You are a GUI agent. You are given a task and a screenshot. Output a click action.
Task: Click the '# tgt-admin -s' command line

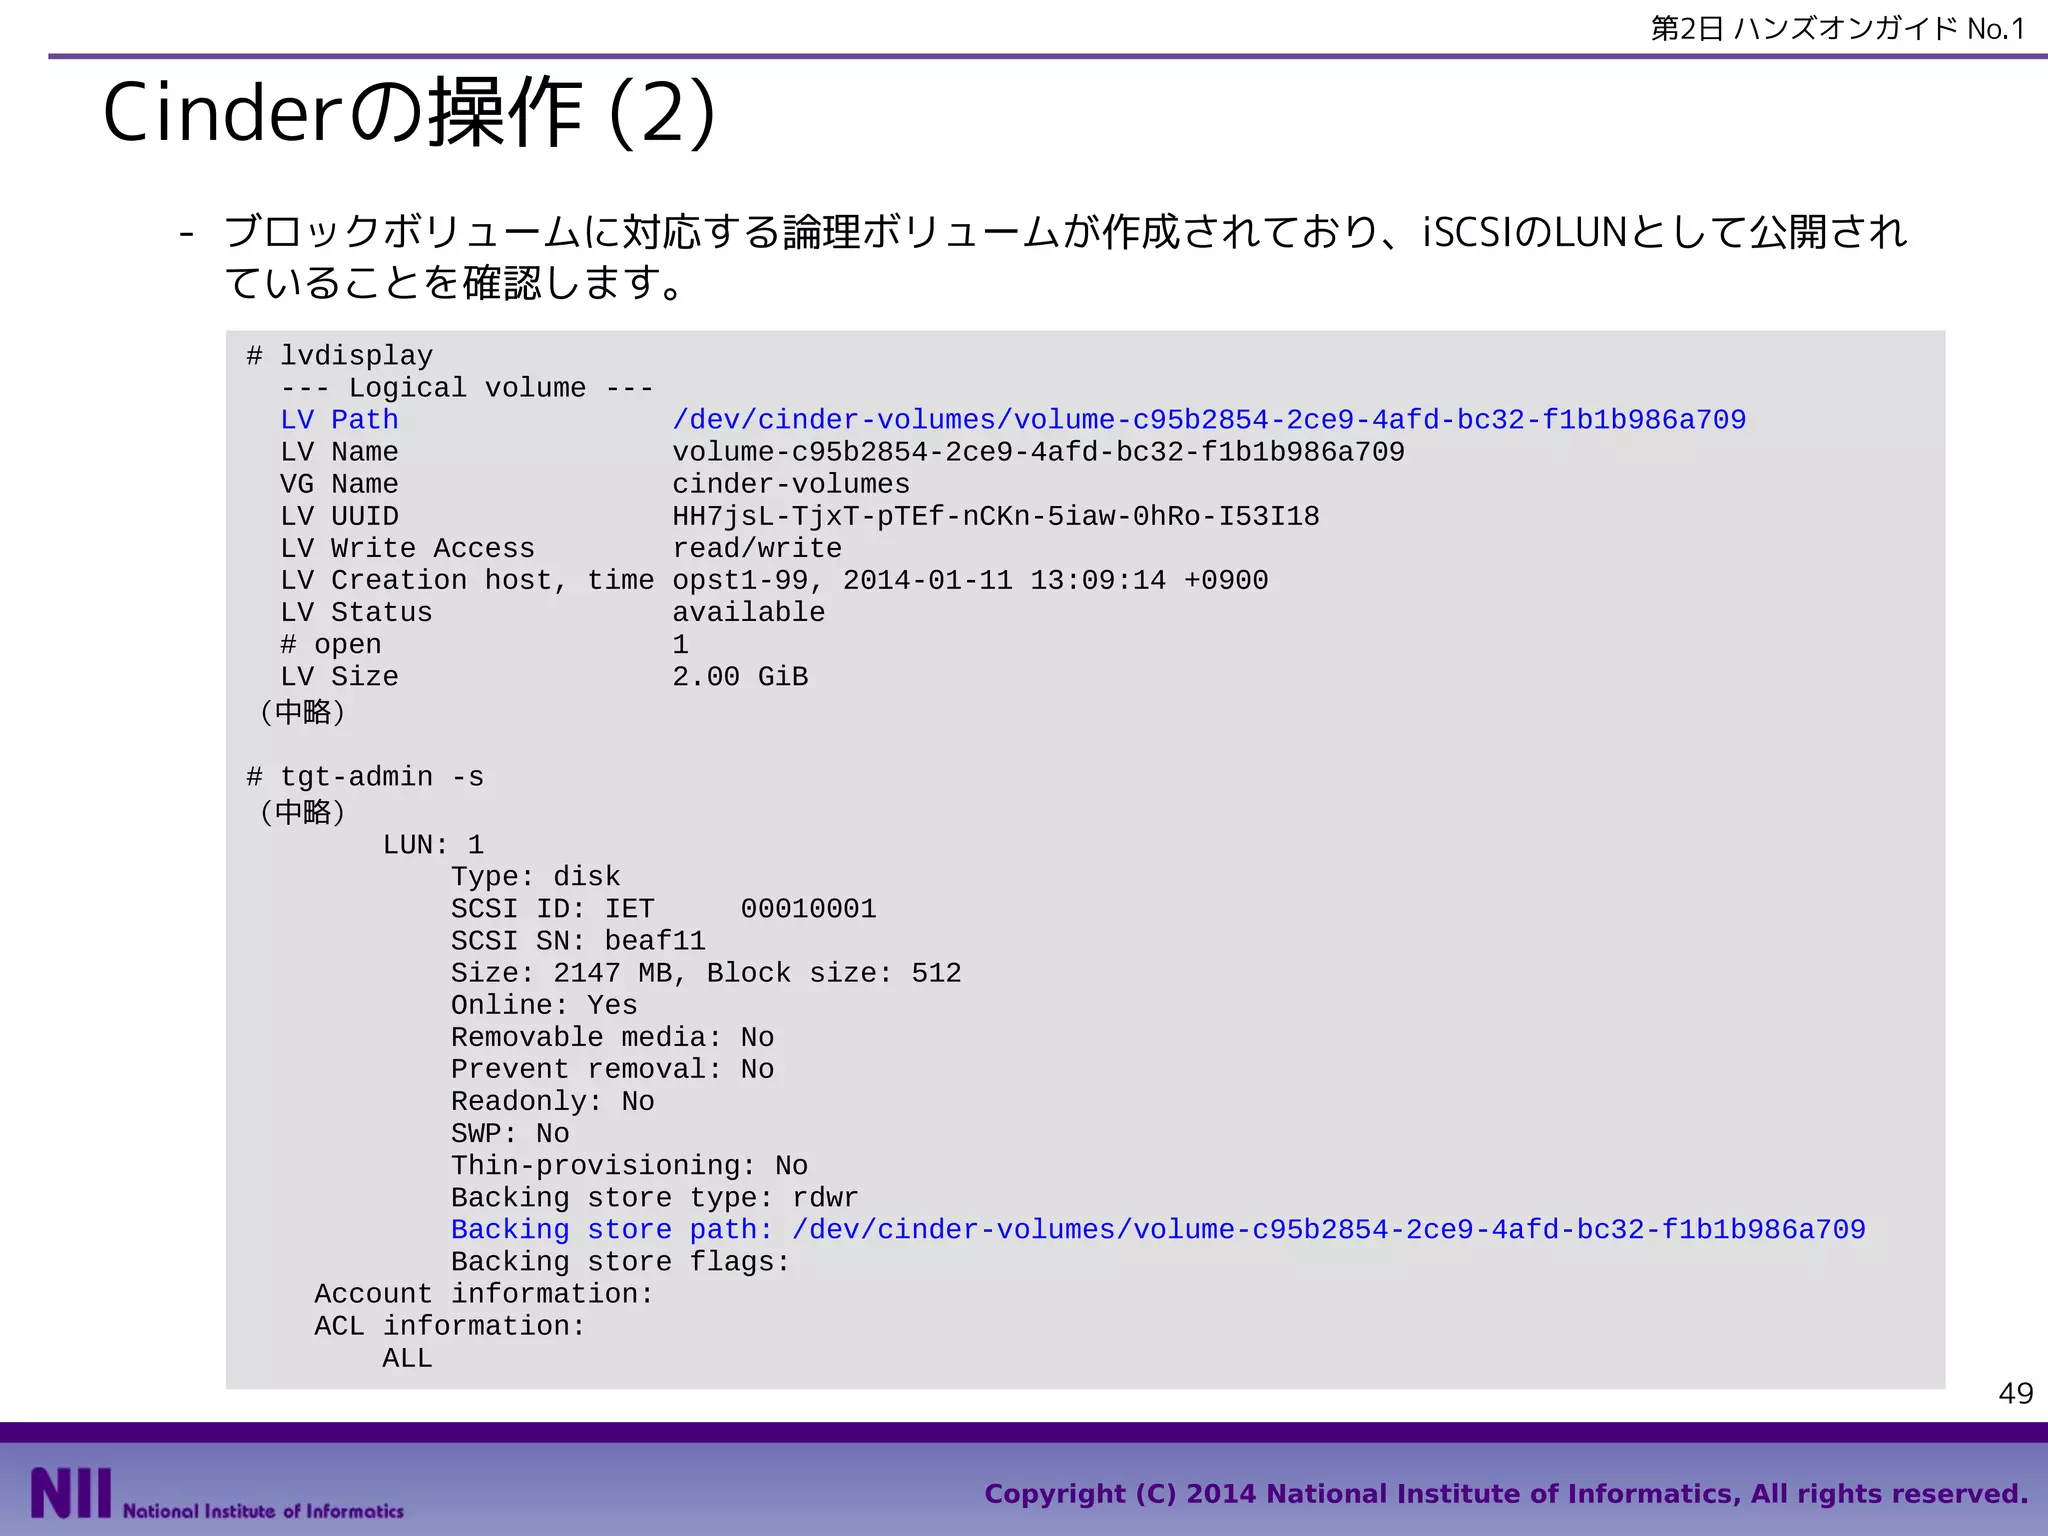(x=365, y=777)
